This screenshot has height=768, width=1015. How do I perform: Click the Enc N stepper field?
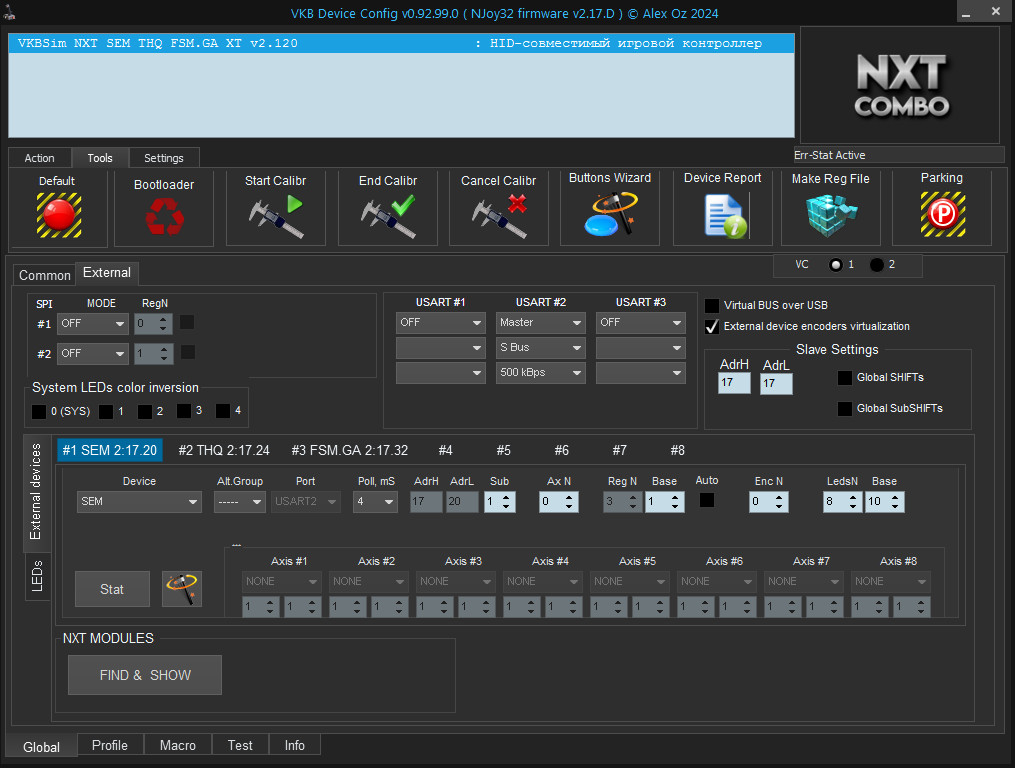click(x=768, y=502)
